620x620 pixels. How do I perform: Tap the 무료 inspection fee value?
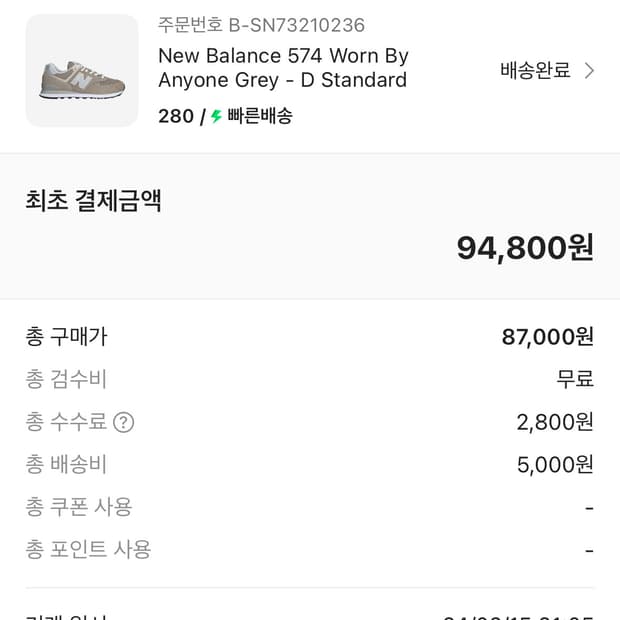coord(575,379)
